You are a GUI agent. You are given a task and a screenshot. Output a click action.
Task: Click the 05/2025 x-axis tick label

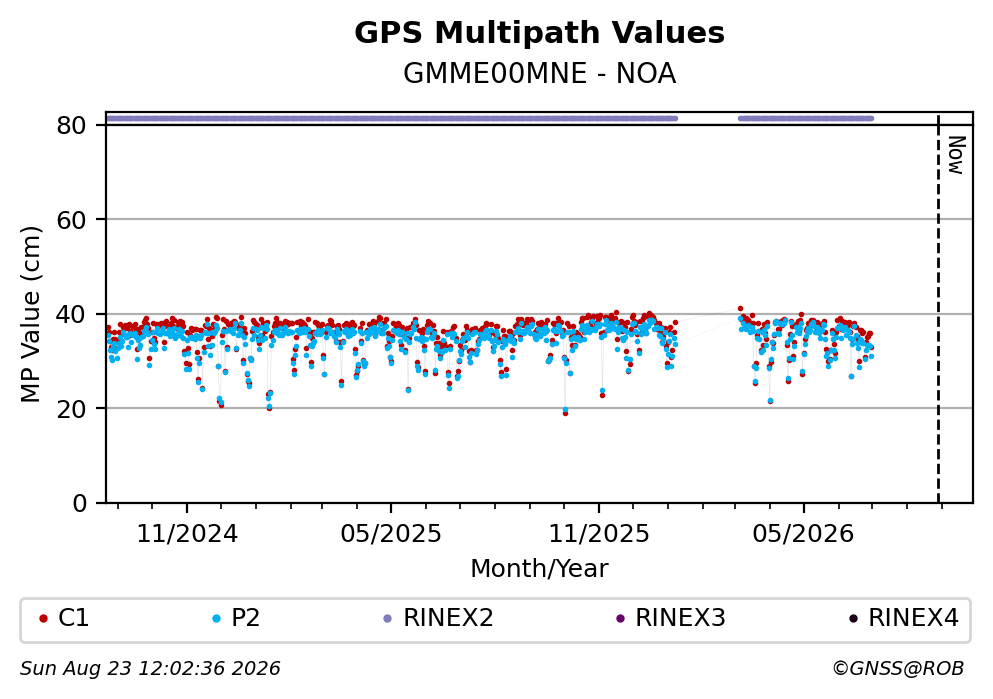tap(391, 534)
